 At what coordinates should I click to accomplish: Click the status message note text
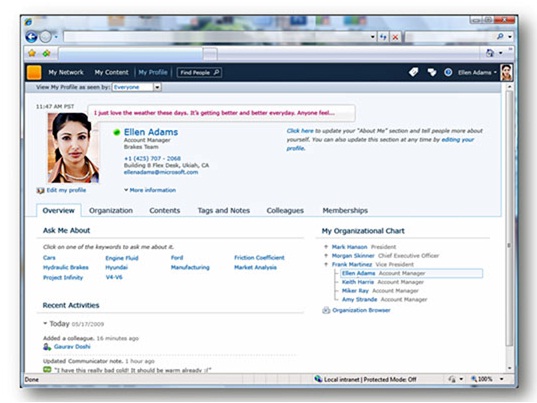(x=214, y=113)
